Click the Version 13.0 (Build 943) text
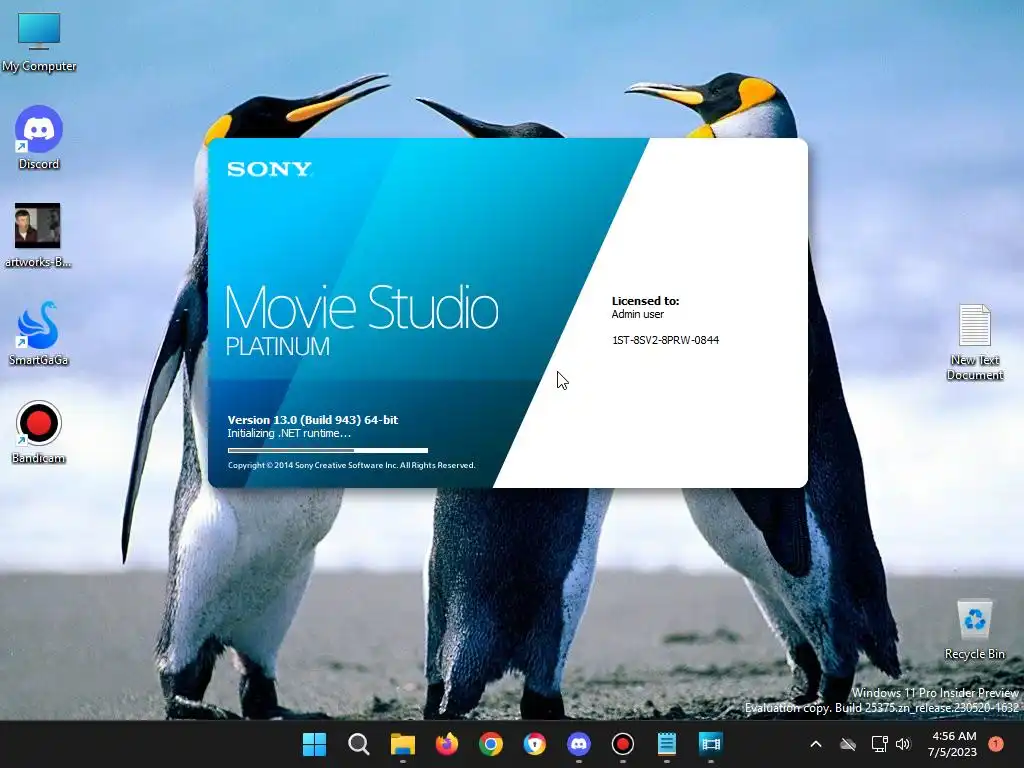Viewport: 1024px width, 768px height. 313,420
